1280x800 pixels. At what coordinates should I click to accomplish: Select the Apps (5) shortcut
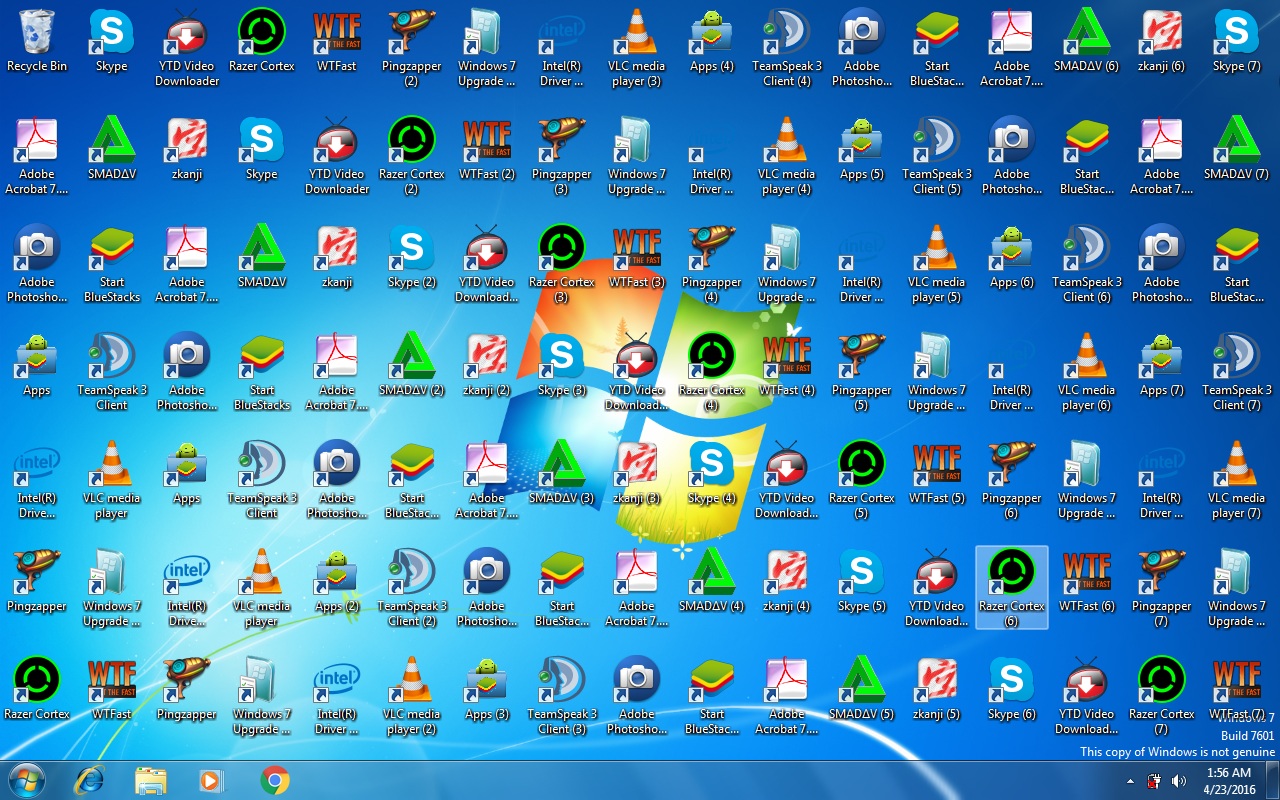[x=862, y=150]
